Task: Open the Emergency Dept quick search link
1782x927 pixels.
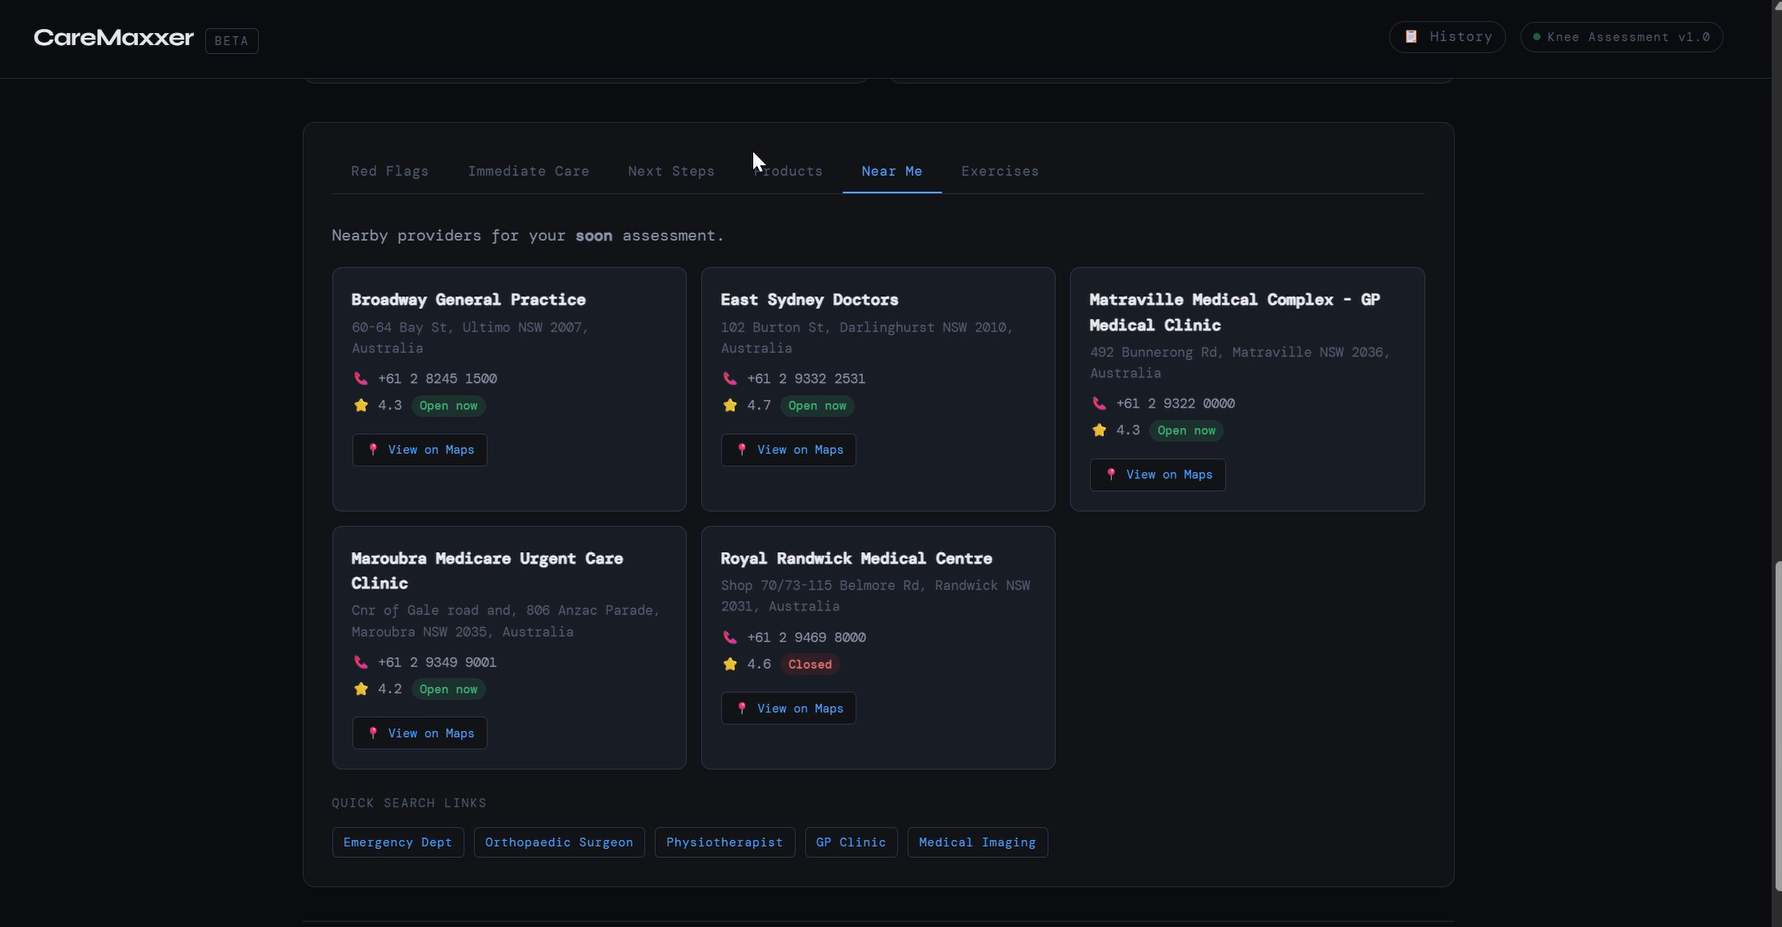Action: (398, 842)
